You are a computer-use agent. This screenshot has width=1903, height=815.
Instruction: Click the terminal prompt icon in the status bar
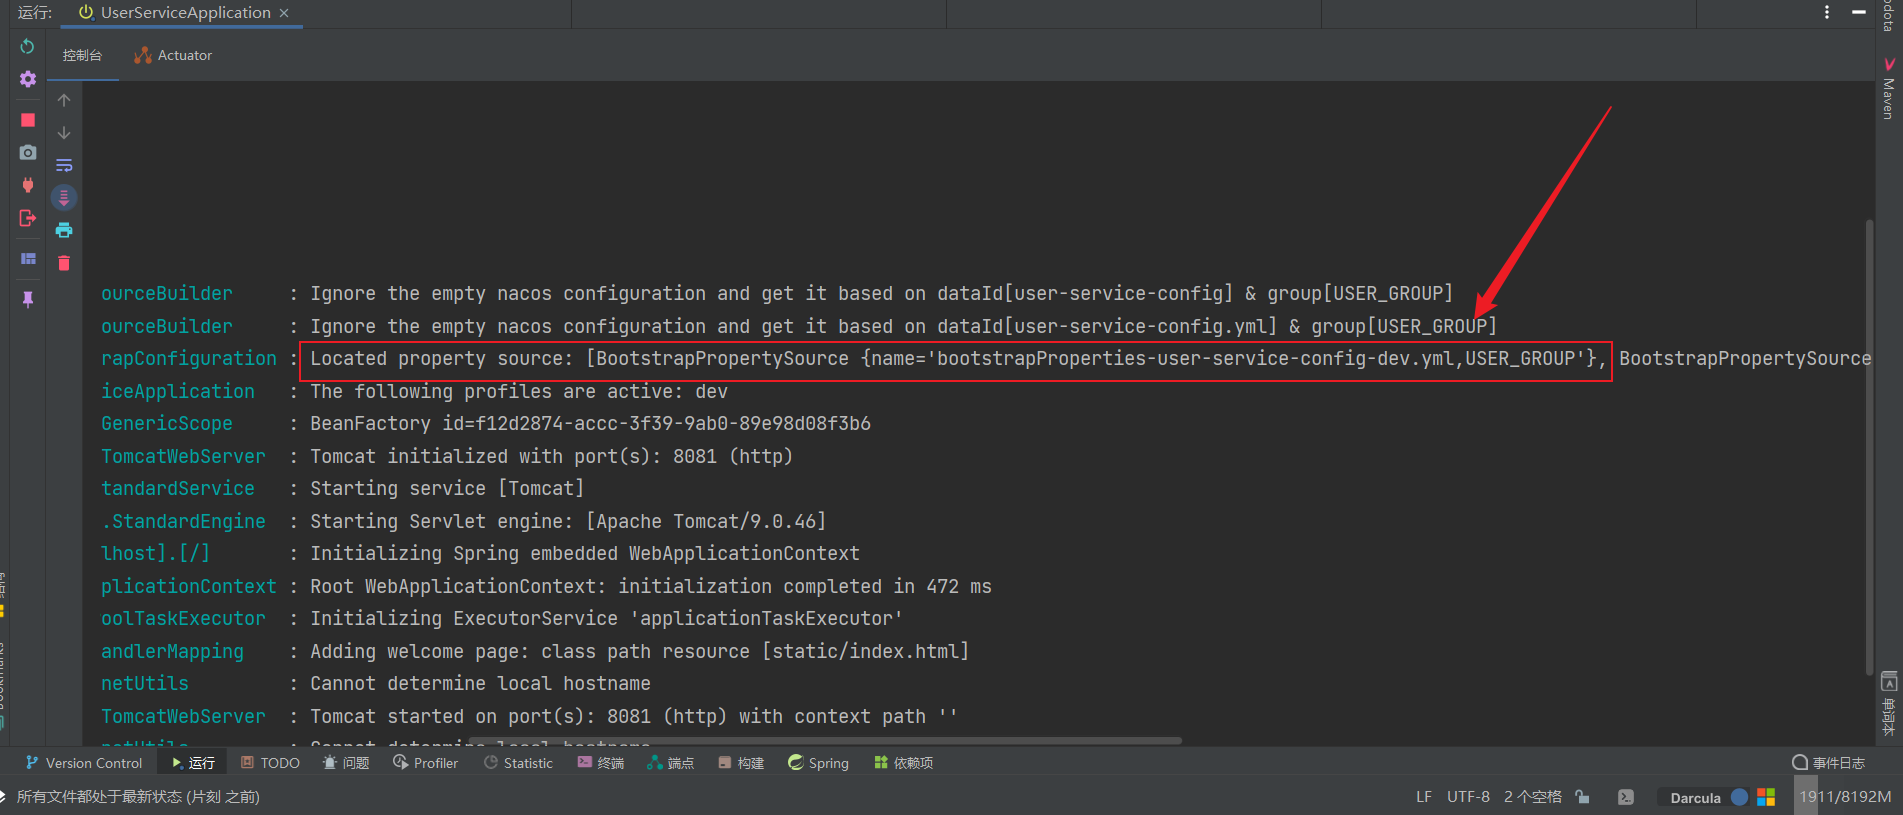pos(1626,797)
